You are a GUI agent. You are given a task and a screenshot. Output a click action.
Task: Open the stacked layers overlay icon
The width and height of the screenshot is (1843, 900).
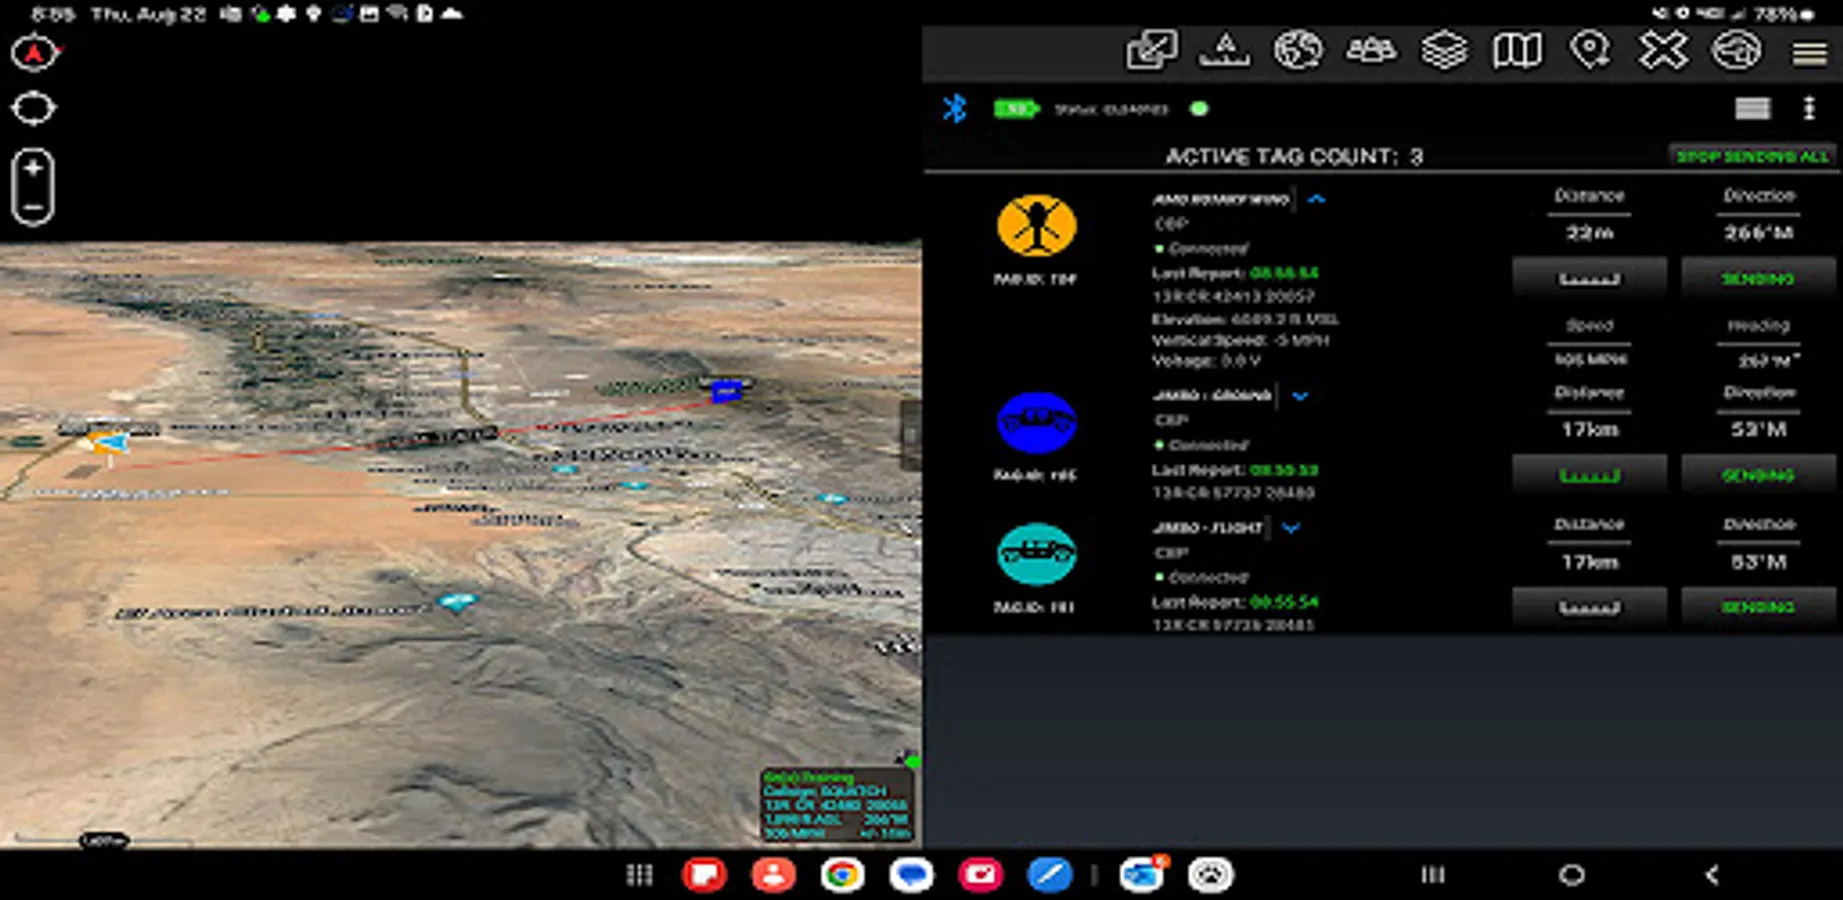1444,50
